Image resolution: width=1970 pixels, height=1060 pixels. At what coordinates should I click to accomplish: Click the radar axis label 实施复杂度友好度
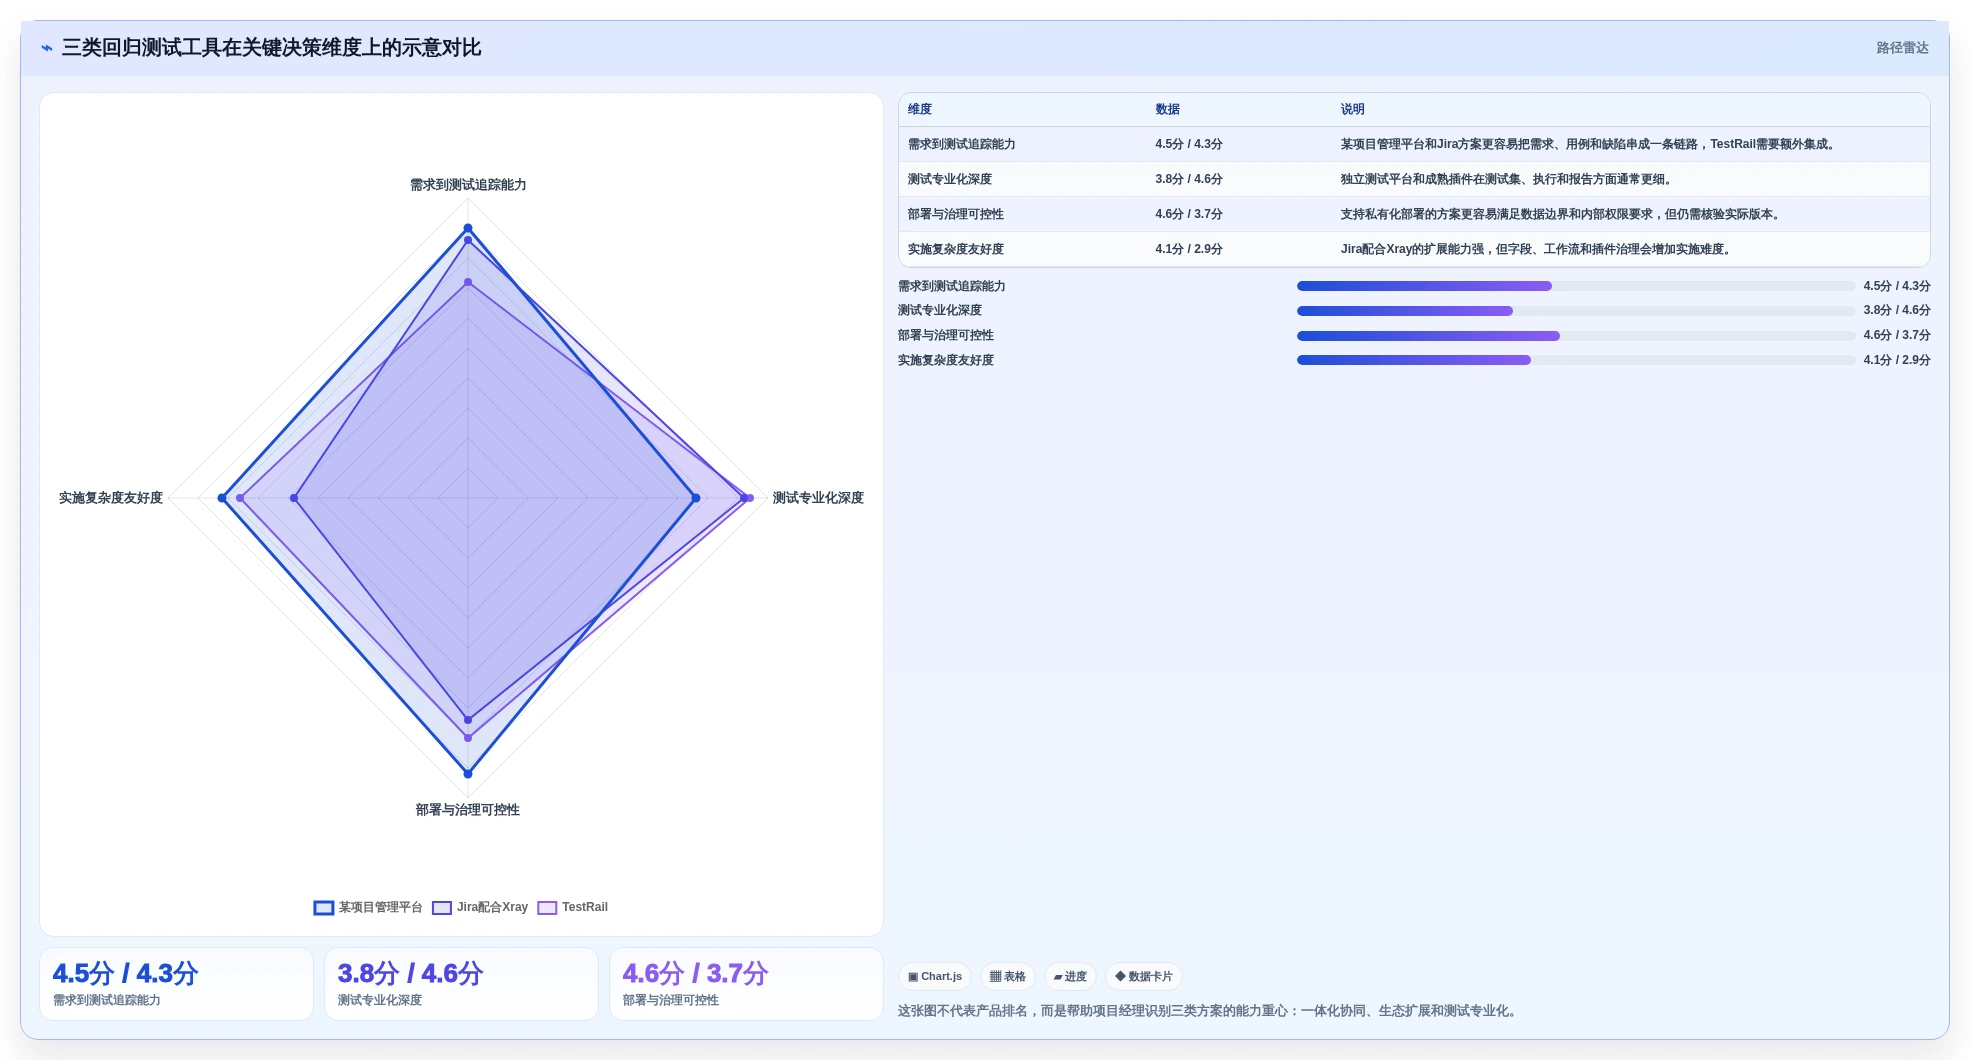point(111,498)
